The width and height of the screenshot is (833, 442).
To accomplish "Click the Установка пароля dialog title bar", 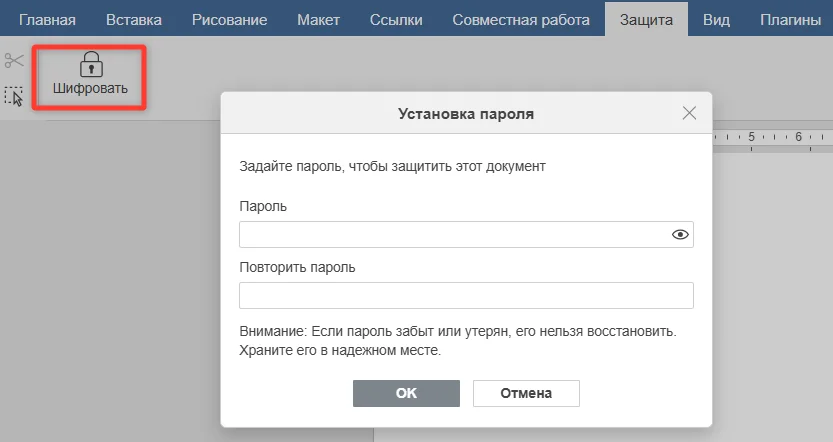I will [466, 113].
